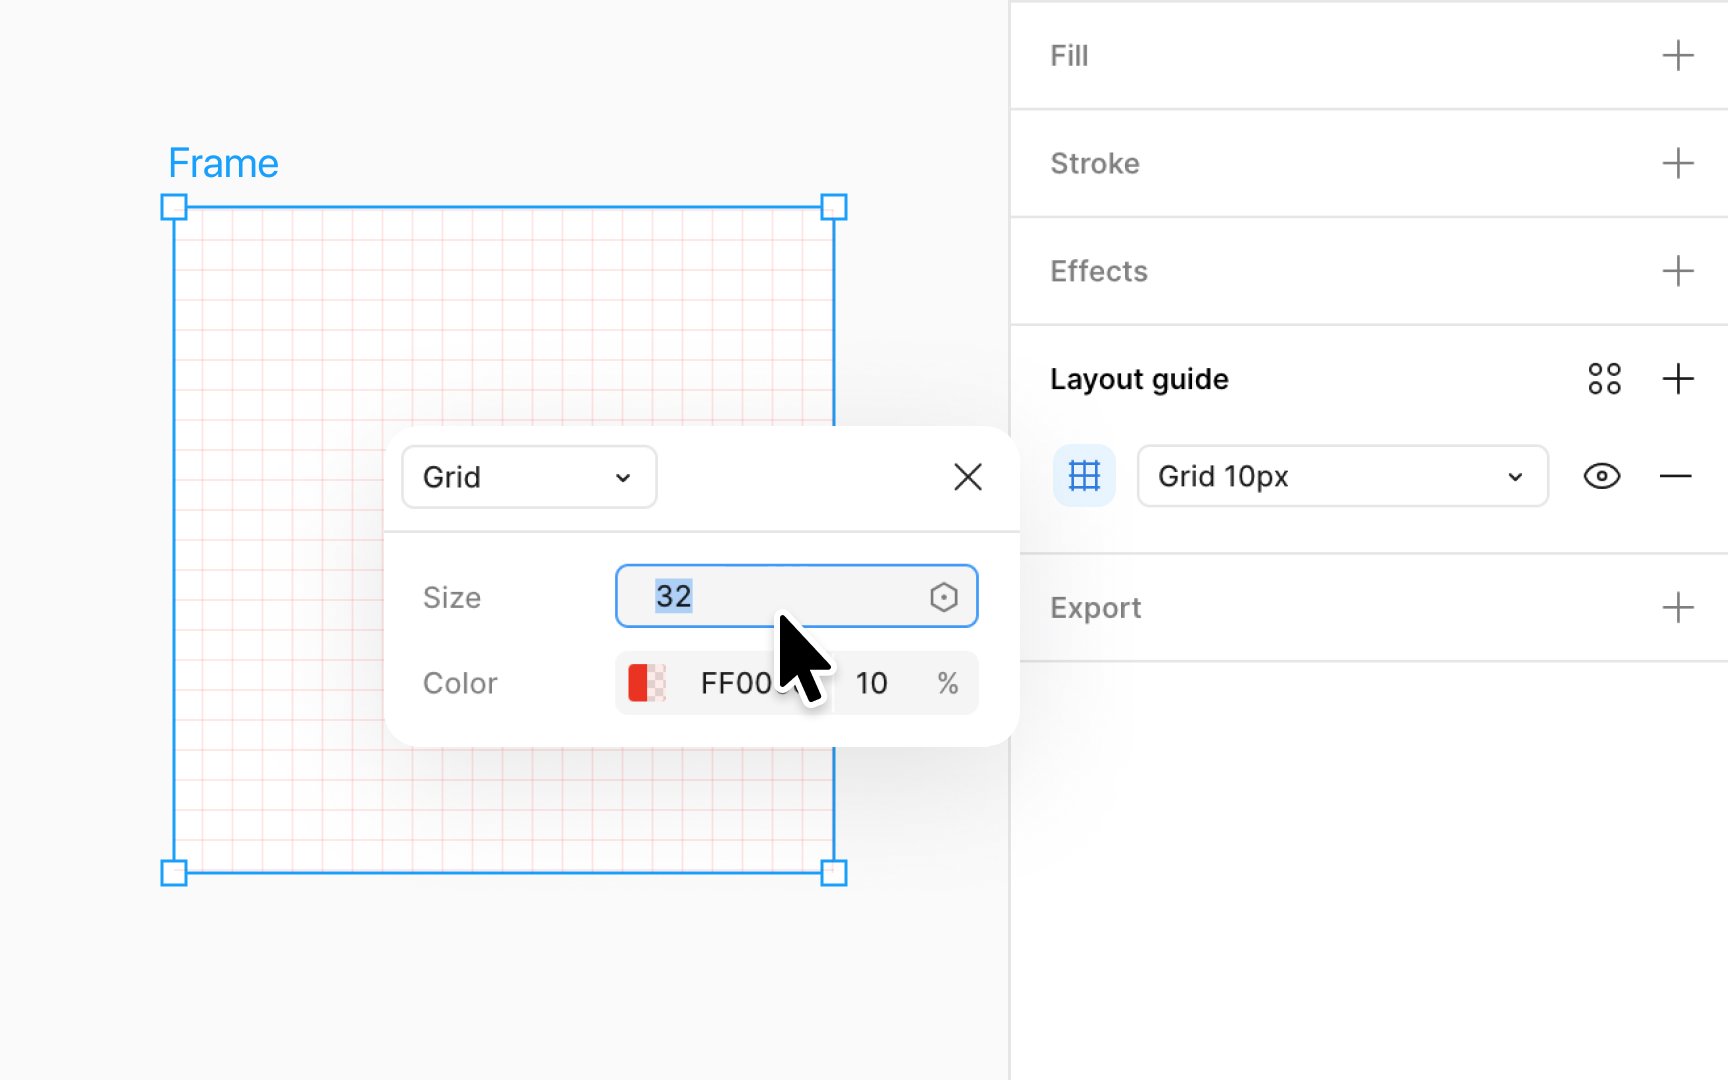Select the Frame title label on canvas
Image resolution: width=1728 pixels, height=1080 pixels.
pos(223,163)
